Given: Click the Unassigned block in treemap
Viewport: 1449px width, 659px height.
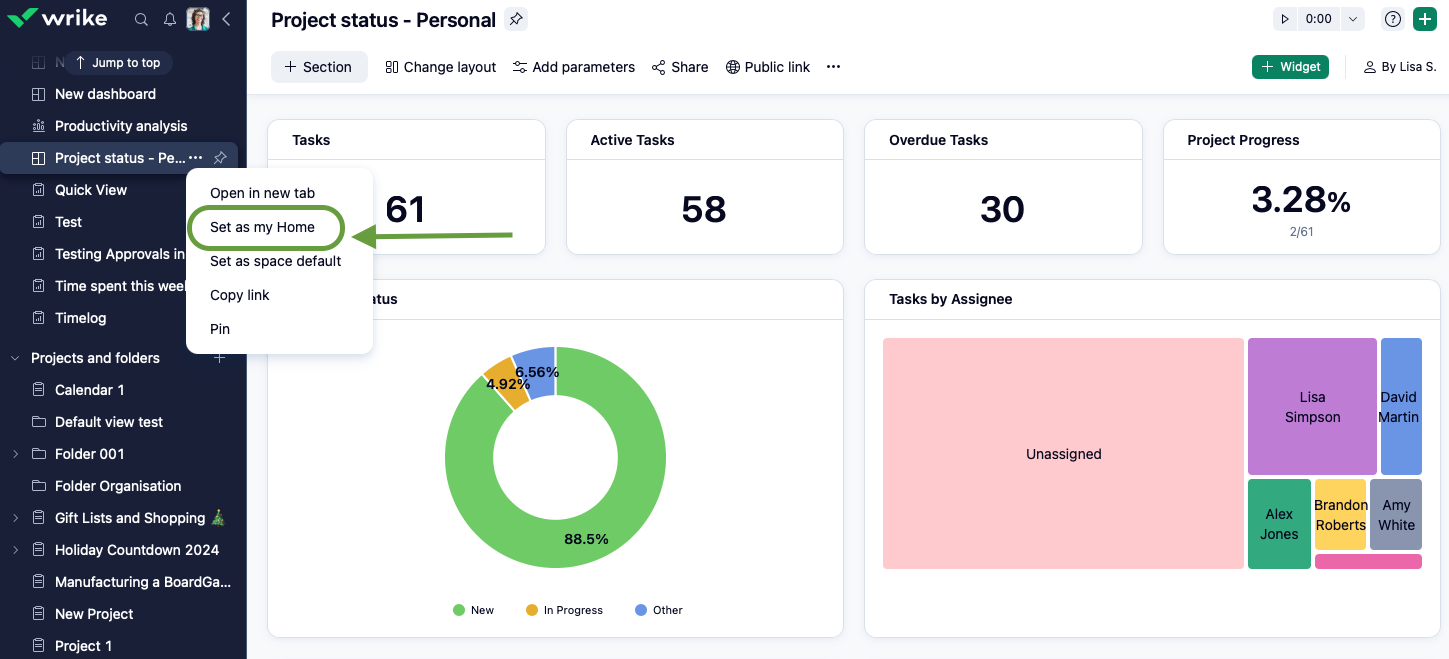Looking at the screenshot, I should (1063, 454).
